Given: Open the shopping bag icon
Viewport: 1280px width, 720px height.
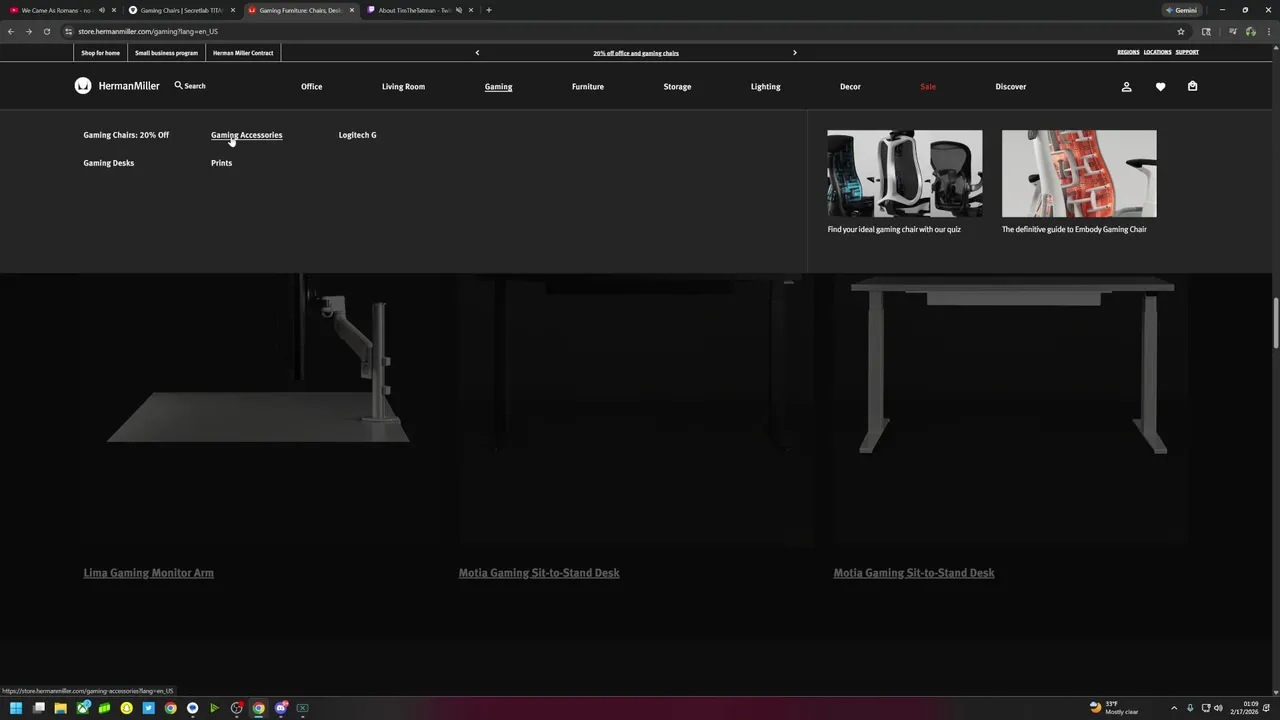Looking at the screenshot, I should pos(1192,86).
